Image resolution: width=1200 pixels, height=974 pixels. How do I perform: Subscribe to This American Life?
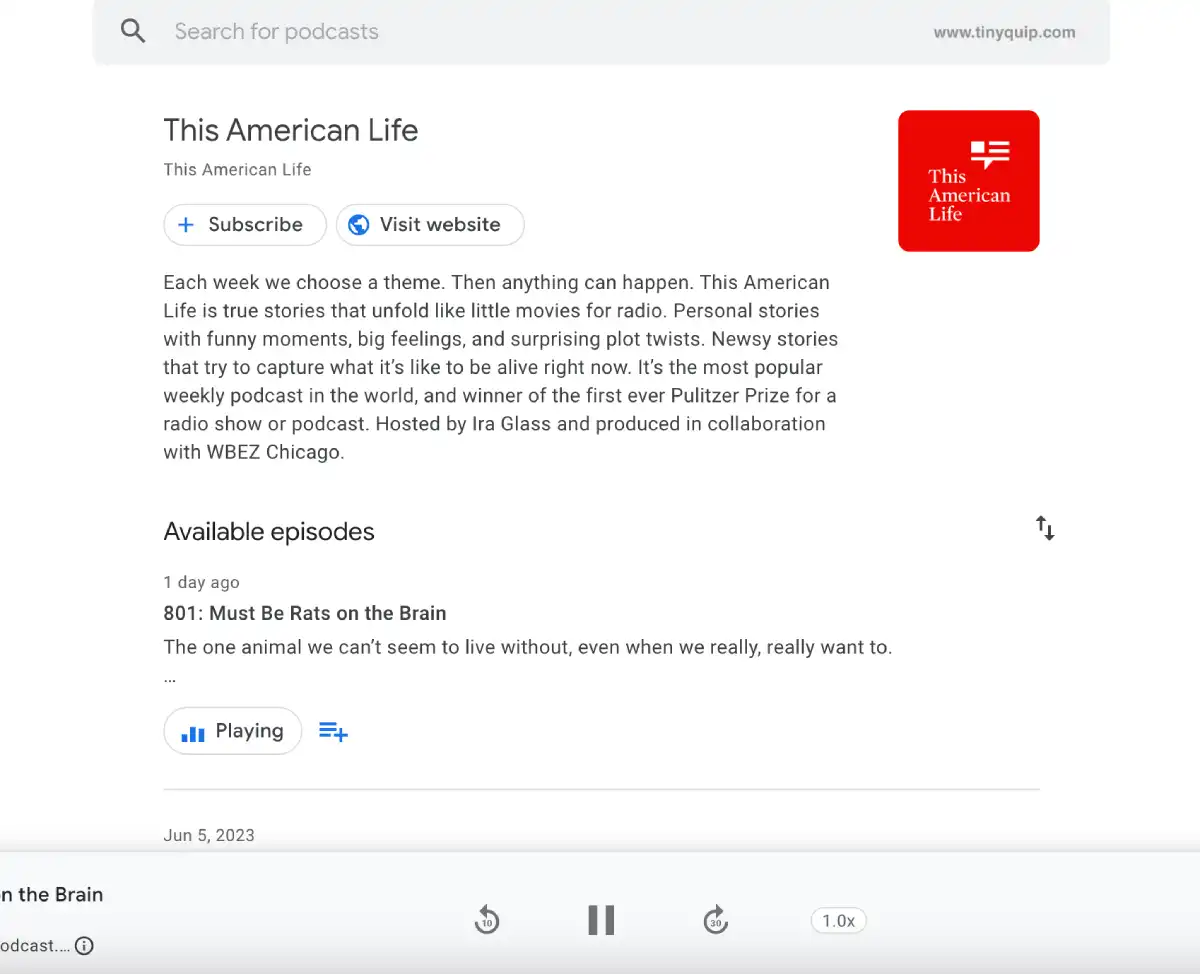point(244,224)
